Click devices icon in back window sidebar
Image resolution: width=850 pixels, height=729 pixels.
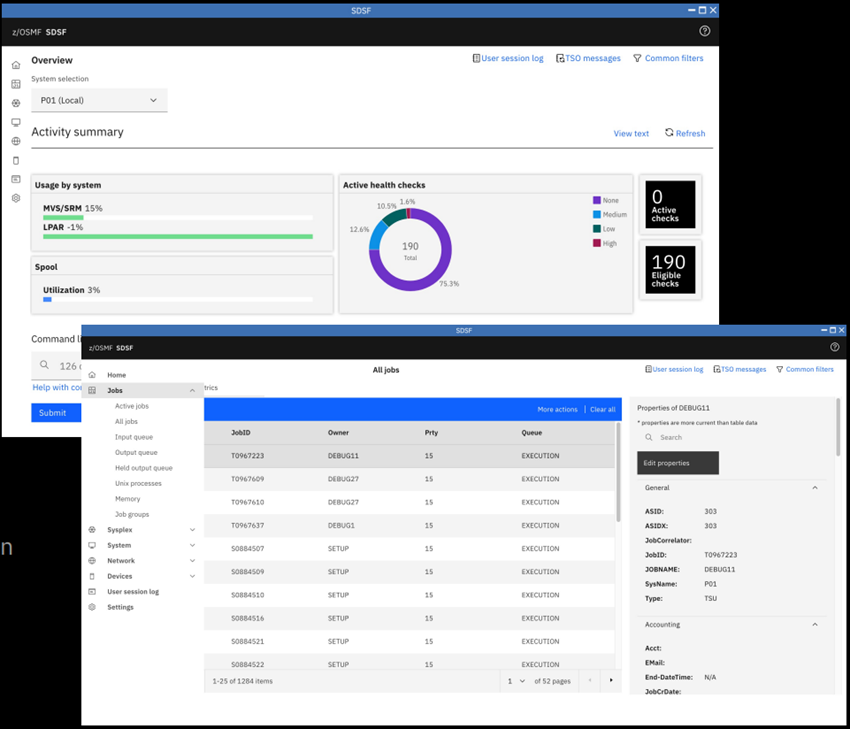tap(16, 160)
